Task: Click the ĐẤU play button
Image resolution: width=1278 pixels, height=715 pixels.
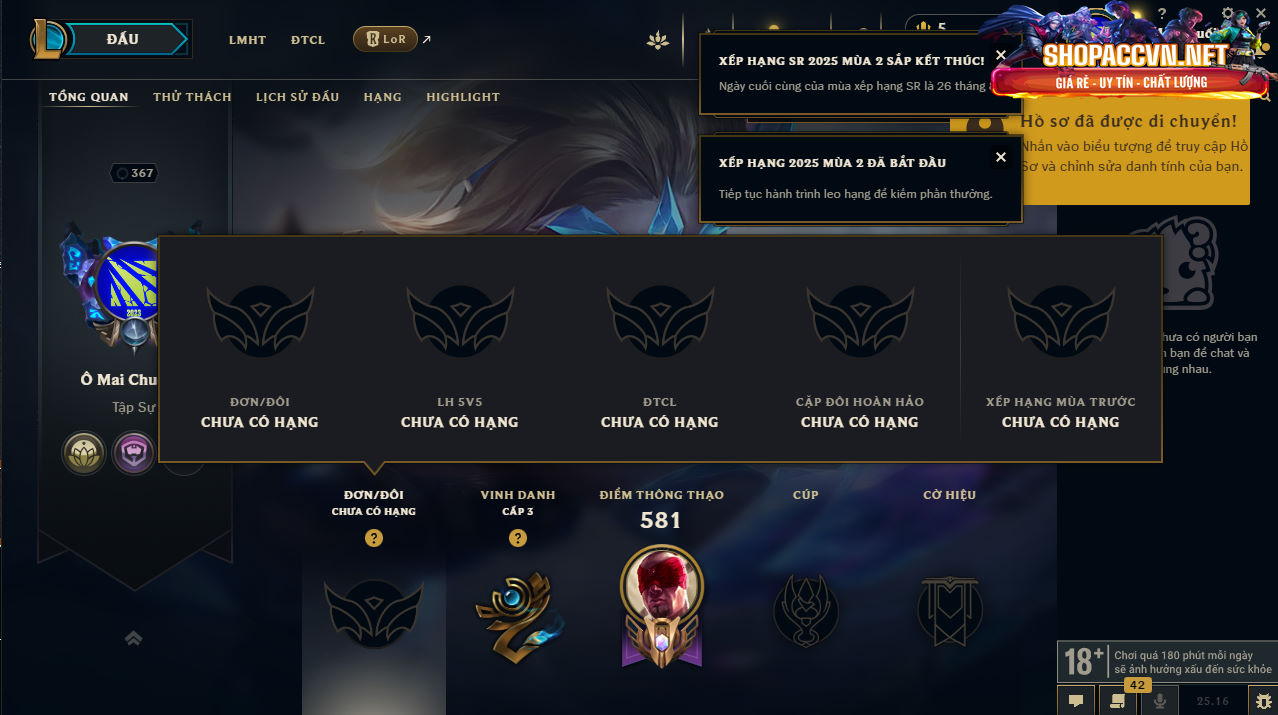Action: coord(122,39)
